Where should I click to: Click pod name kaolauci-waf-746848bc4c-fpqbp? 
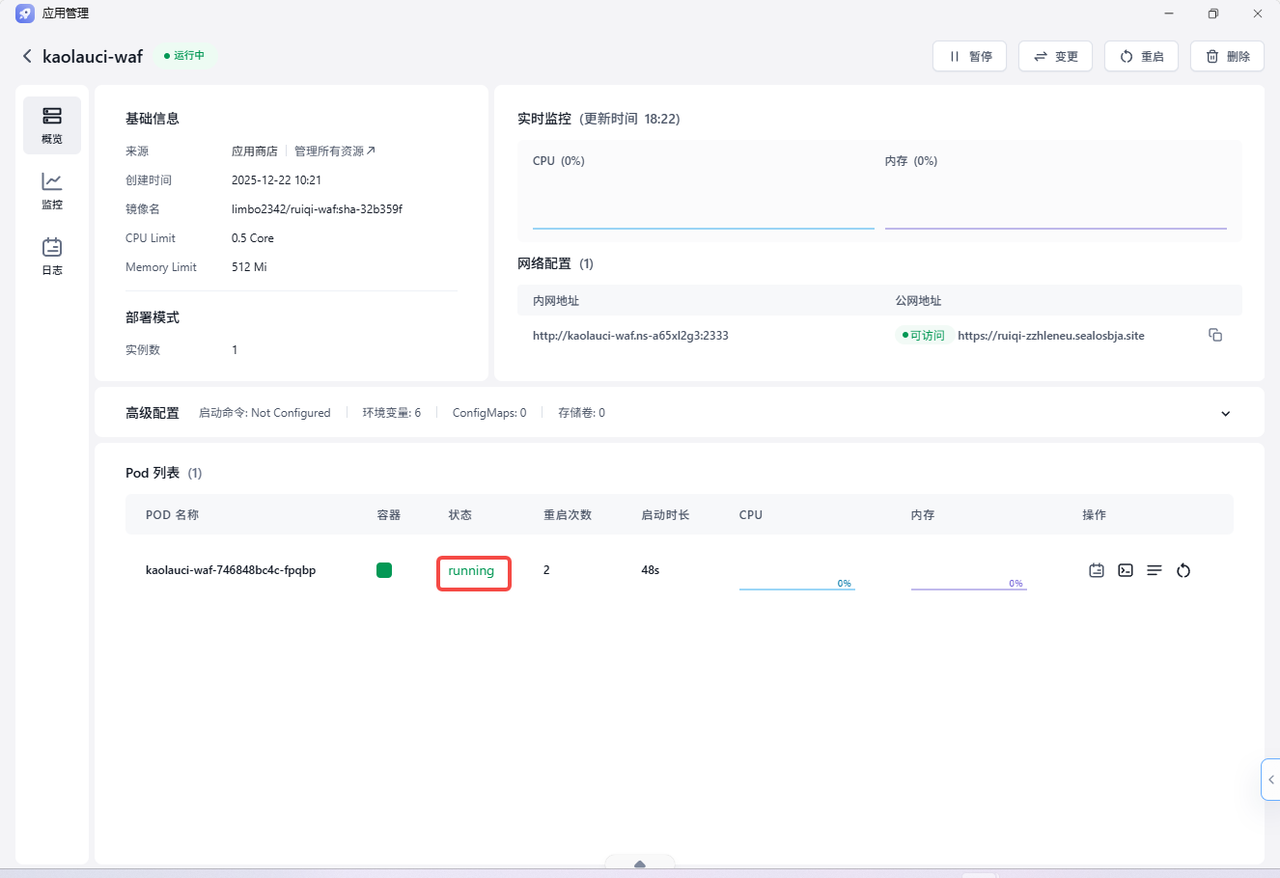(231, 570)
